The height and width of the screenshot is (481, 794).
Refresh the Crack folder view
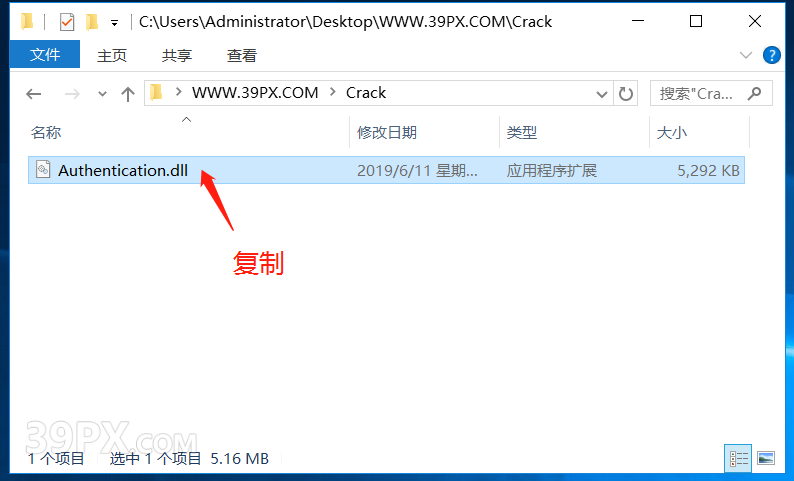[x=626, y=94]
